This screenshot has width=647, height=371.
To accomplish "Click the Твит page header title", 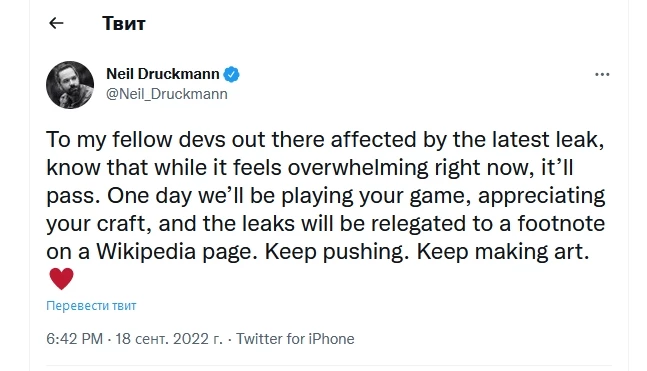I will 124,24.
